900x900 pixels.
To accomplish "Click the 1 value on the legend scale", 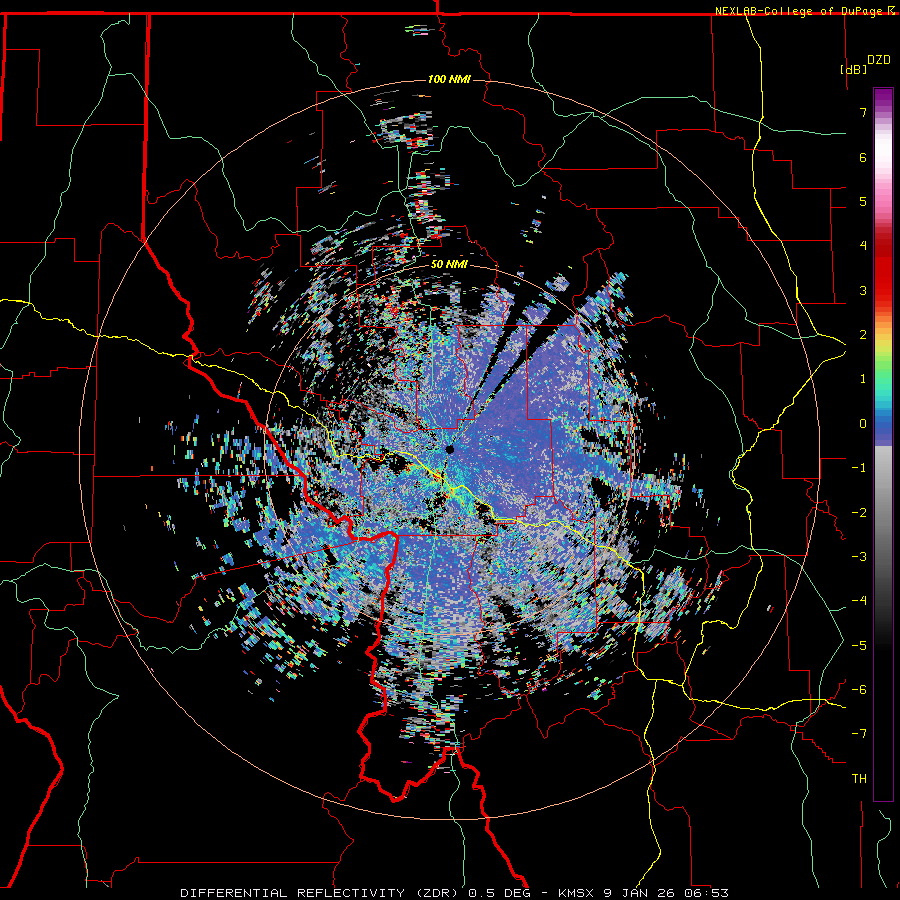I will (x=863, y=379).
